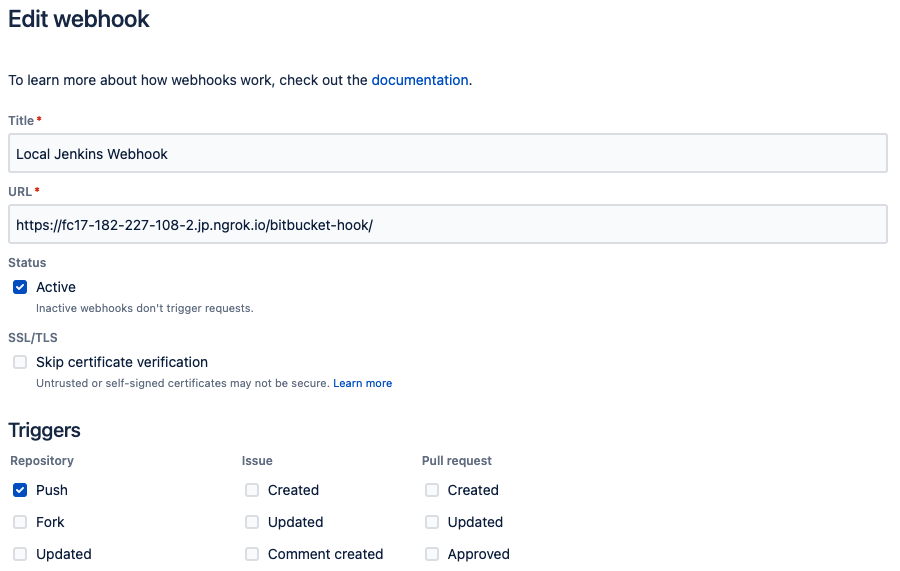Screen dimensions: 900x571
Task: Check the Repository Fork trigger
Action: (20, 522)
